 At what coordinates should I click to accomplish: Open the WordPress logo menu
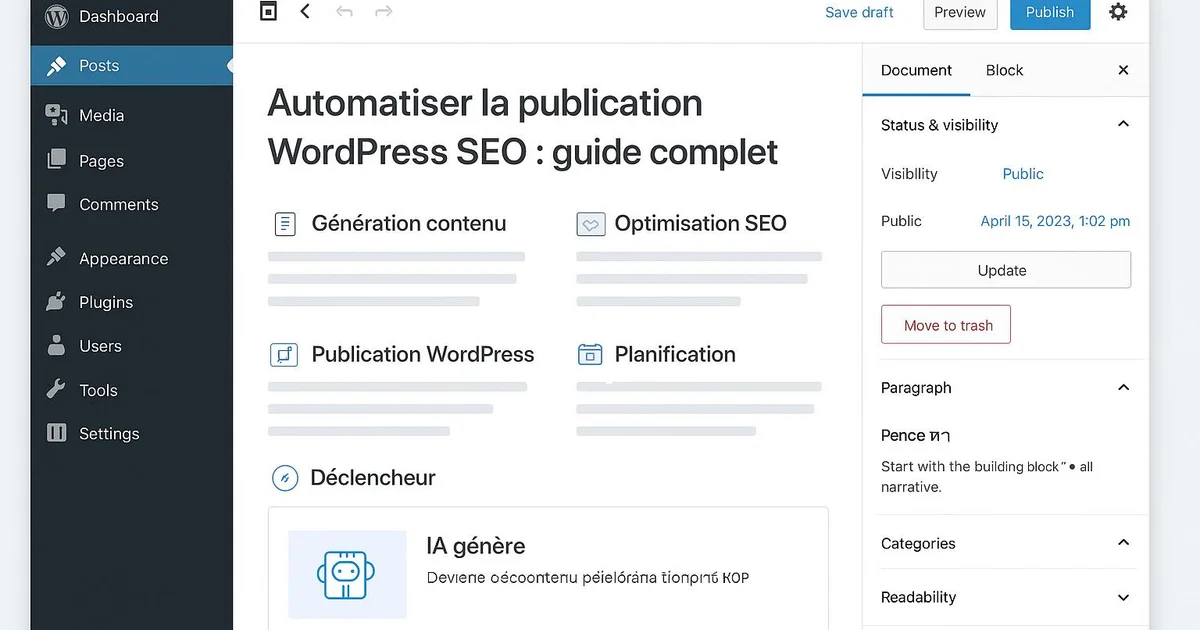click(57, 16)
